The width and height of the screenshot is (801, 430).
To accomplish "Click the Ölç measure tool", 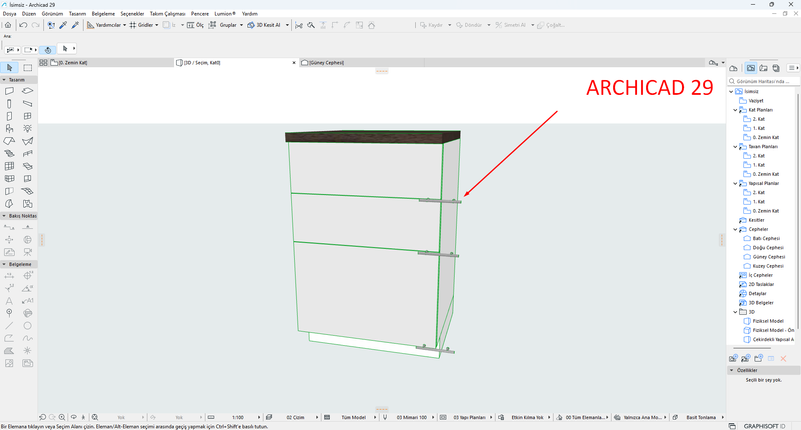I will [195, 25].
